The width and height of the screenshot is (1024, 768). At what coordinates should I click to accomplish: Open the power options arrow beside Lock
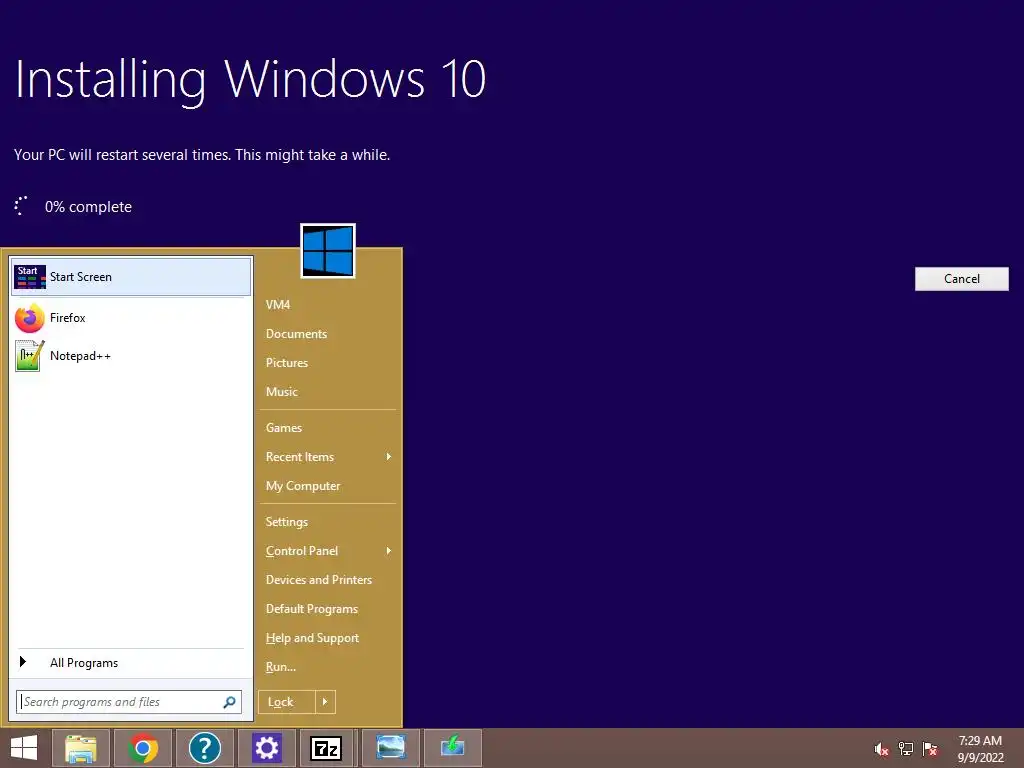point(325,702)
